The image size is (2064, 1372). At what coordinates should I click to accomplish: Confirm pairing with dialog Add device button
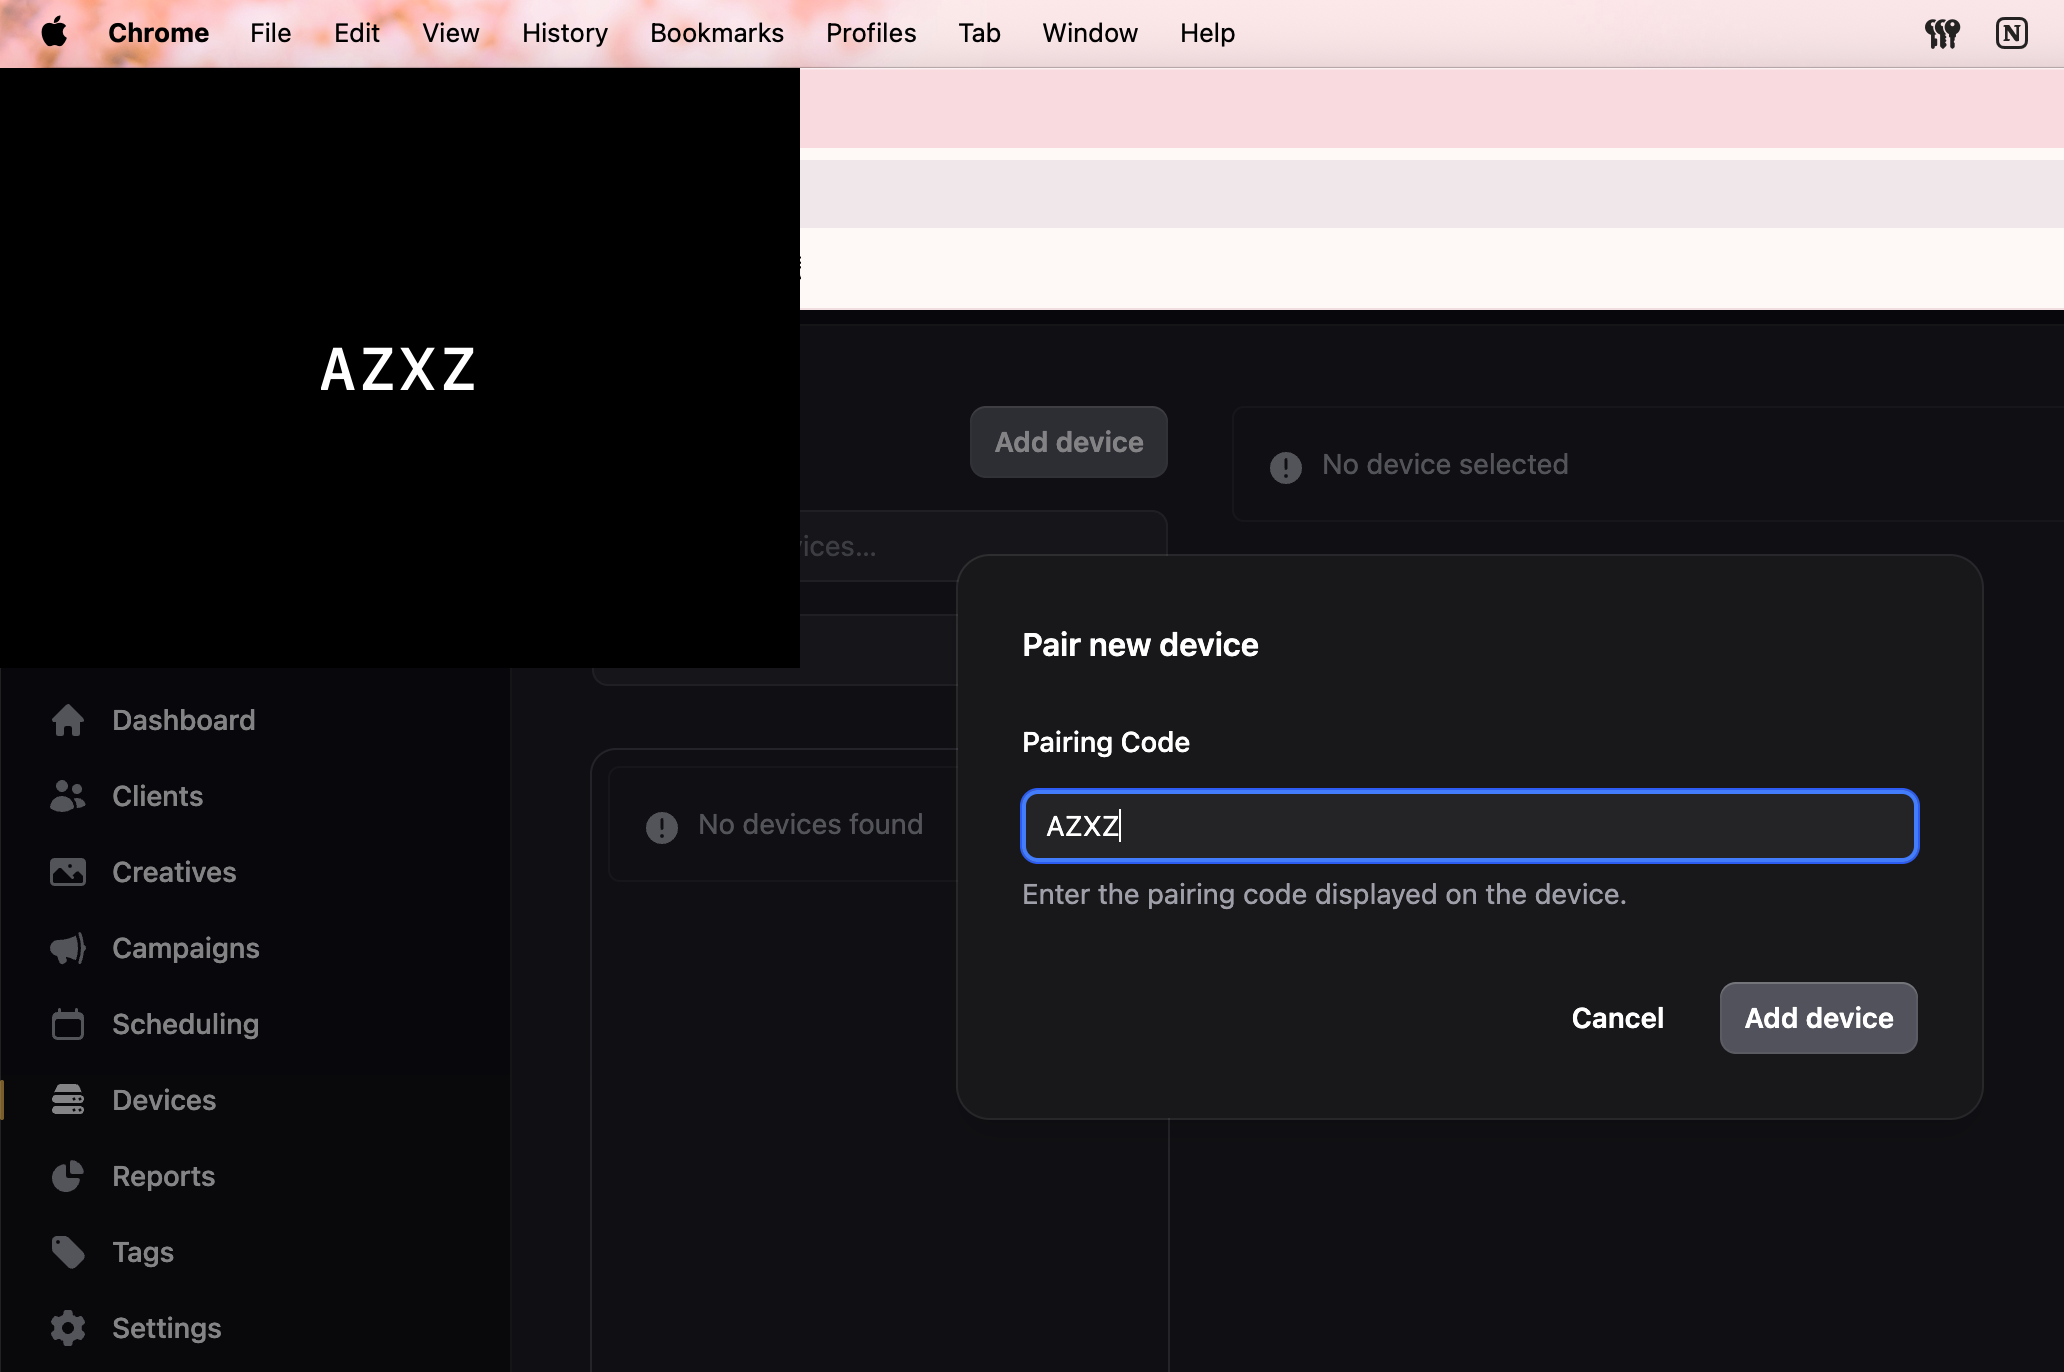click(1818, 1018)
